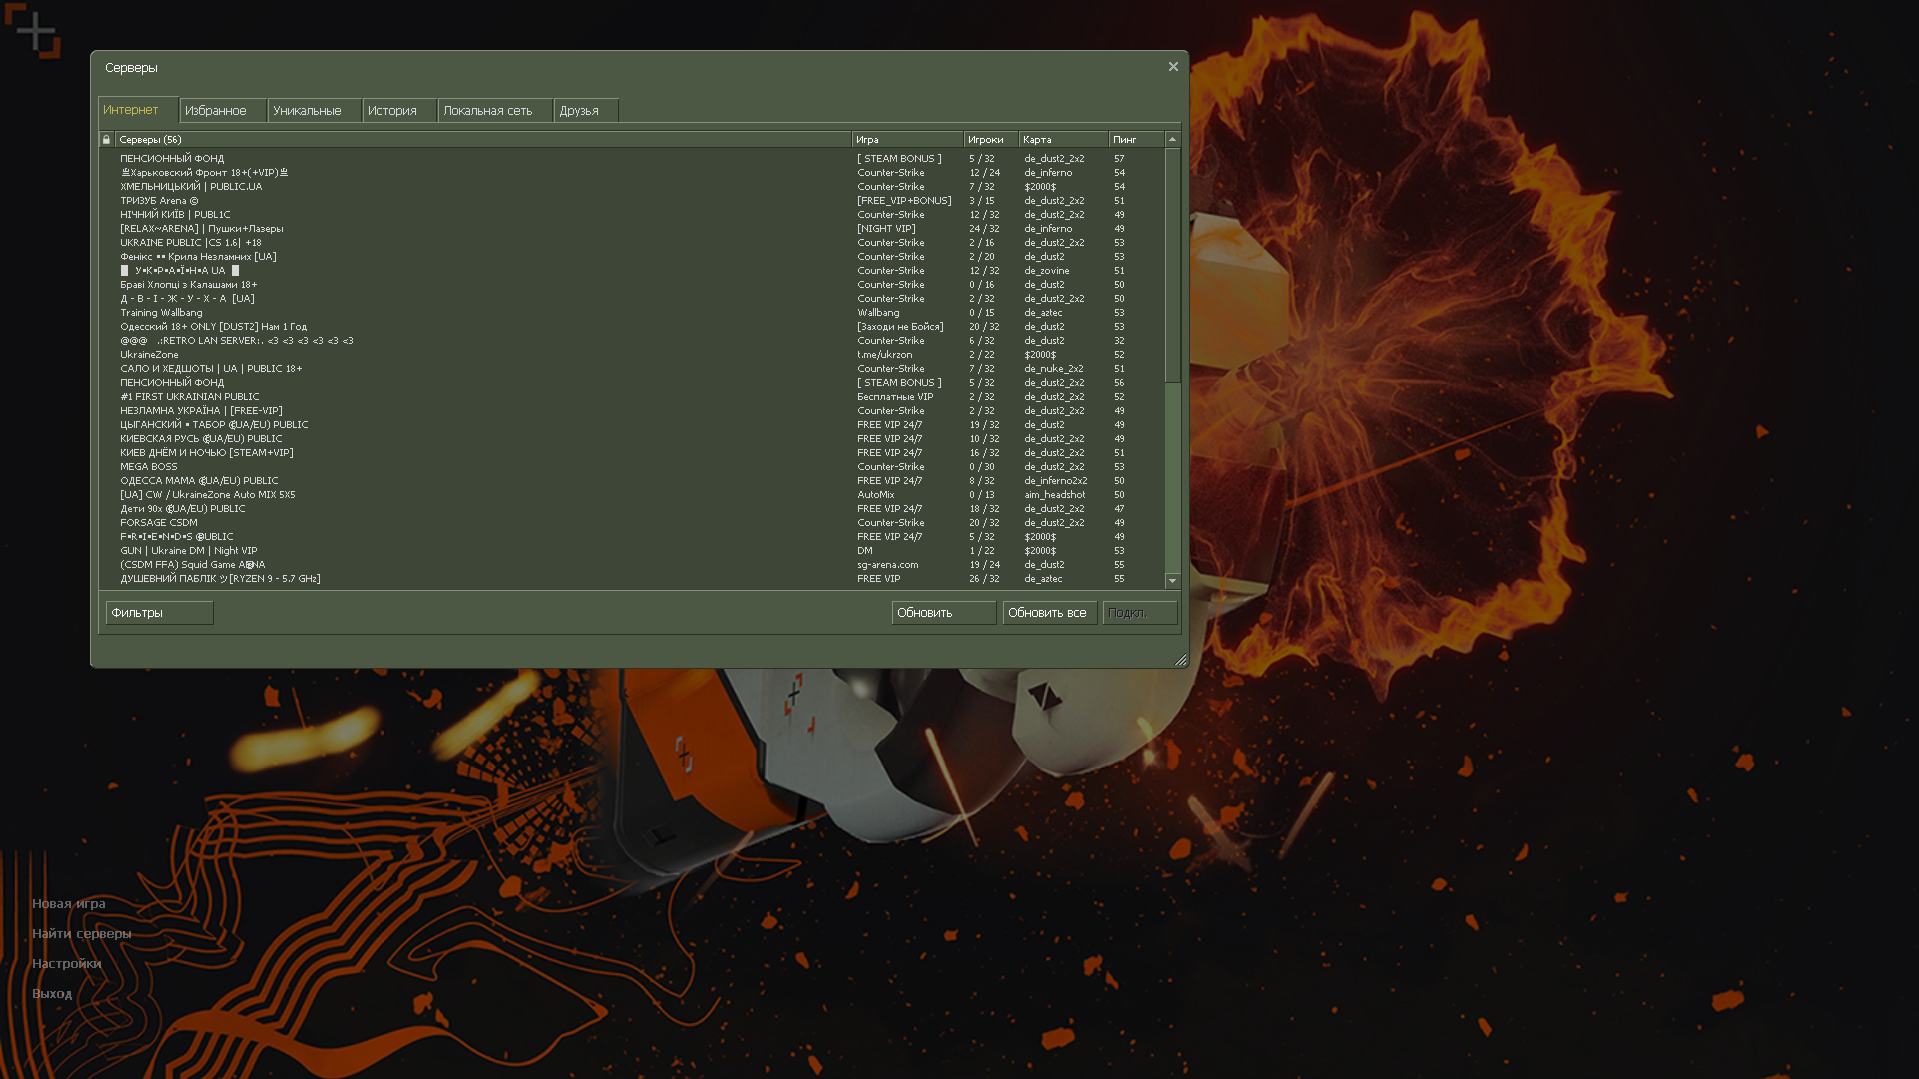Click the scroll down arrow in server list
Viewport: 1919px width, 1079px height.
[1172, 581]
